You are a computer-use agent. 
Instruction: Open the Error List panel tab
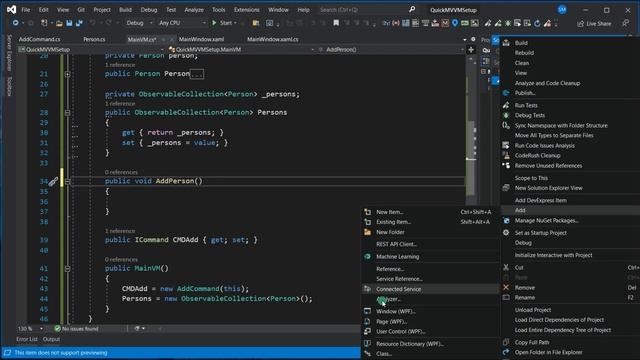[x=27, y=339]
